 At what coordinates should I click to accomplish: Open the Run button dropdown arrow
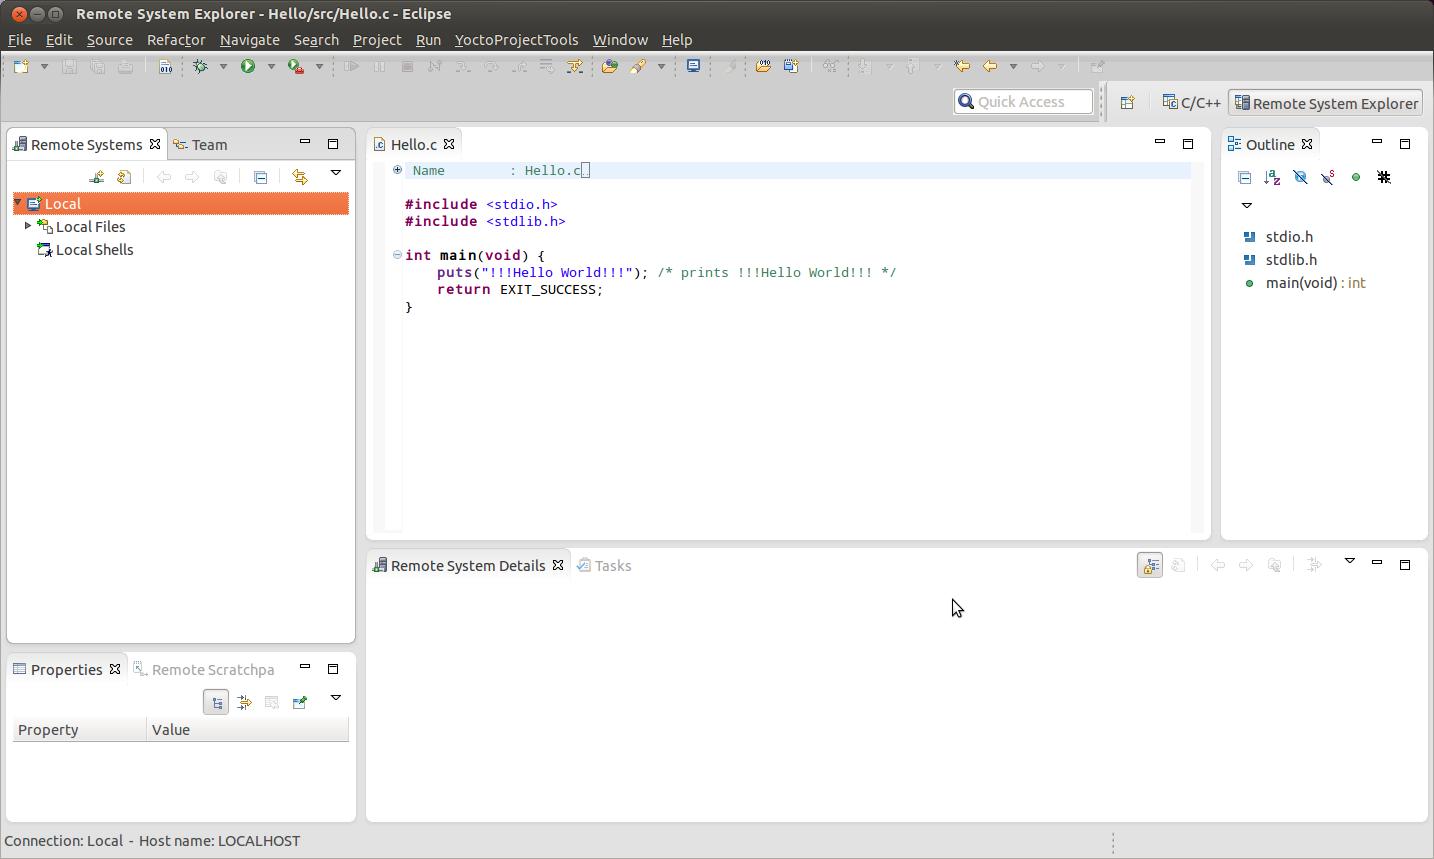click(x=270, y=66)
